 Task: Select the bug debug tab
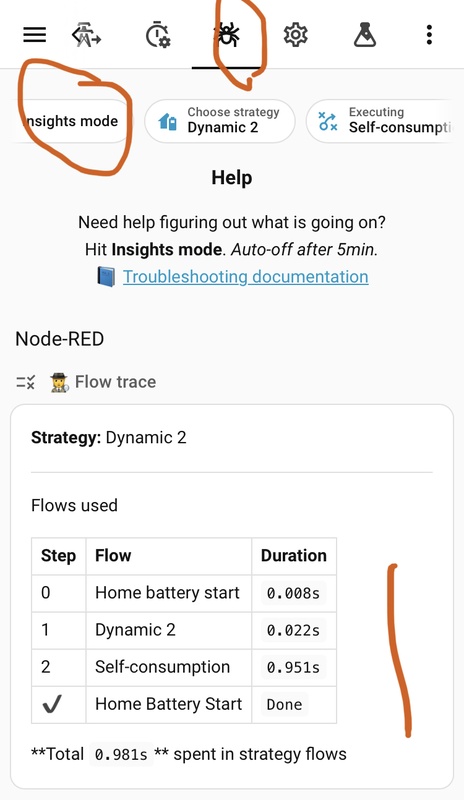pyautogui.click(x=227, y=35)
